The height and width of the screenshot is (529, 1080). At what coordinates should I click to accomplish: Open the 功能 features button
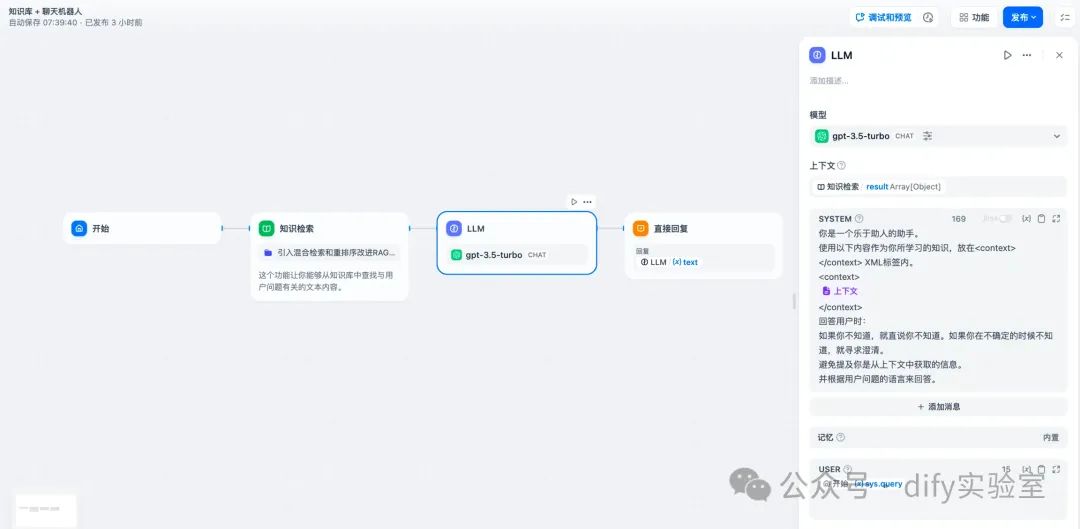click(x=974, y=18)
